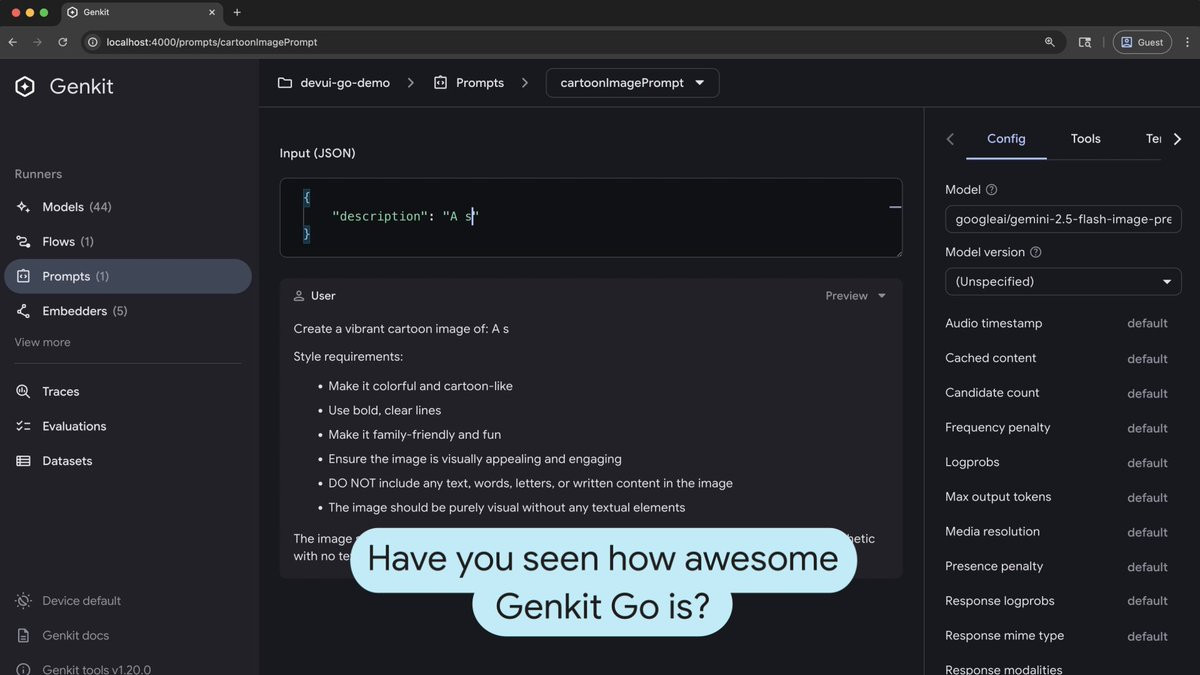Click the devui-go-demo folder icon
The image size is (1200, 675).
pos(285,83)
